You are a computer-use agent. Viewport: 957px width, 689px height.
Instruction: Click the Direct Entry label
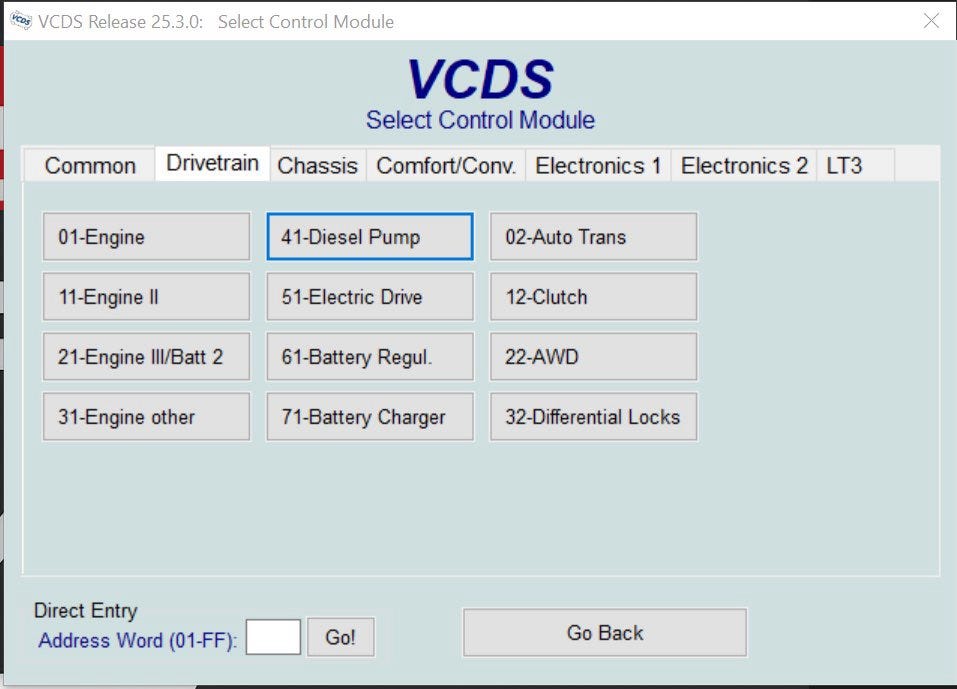85,610
